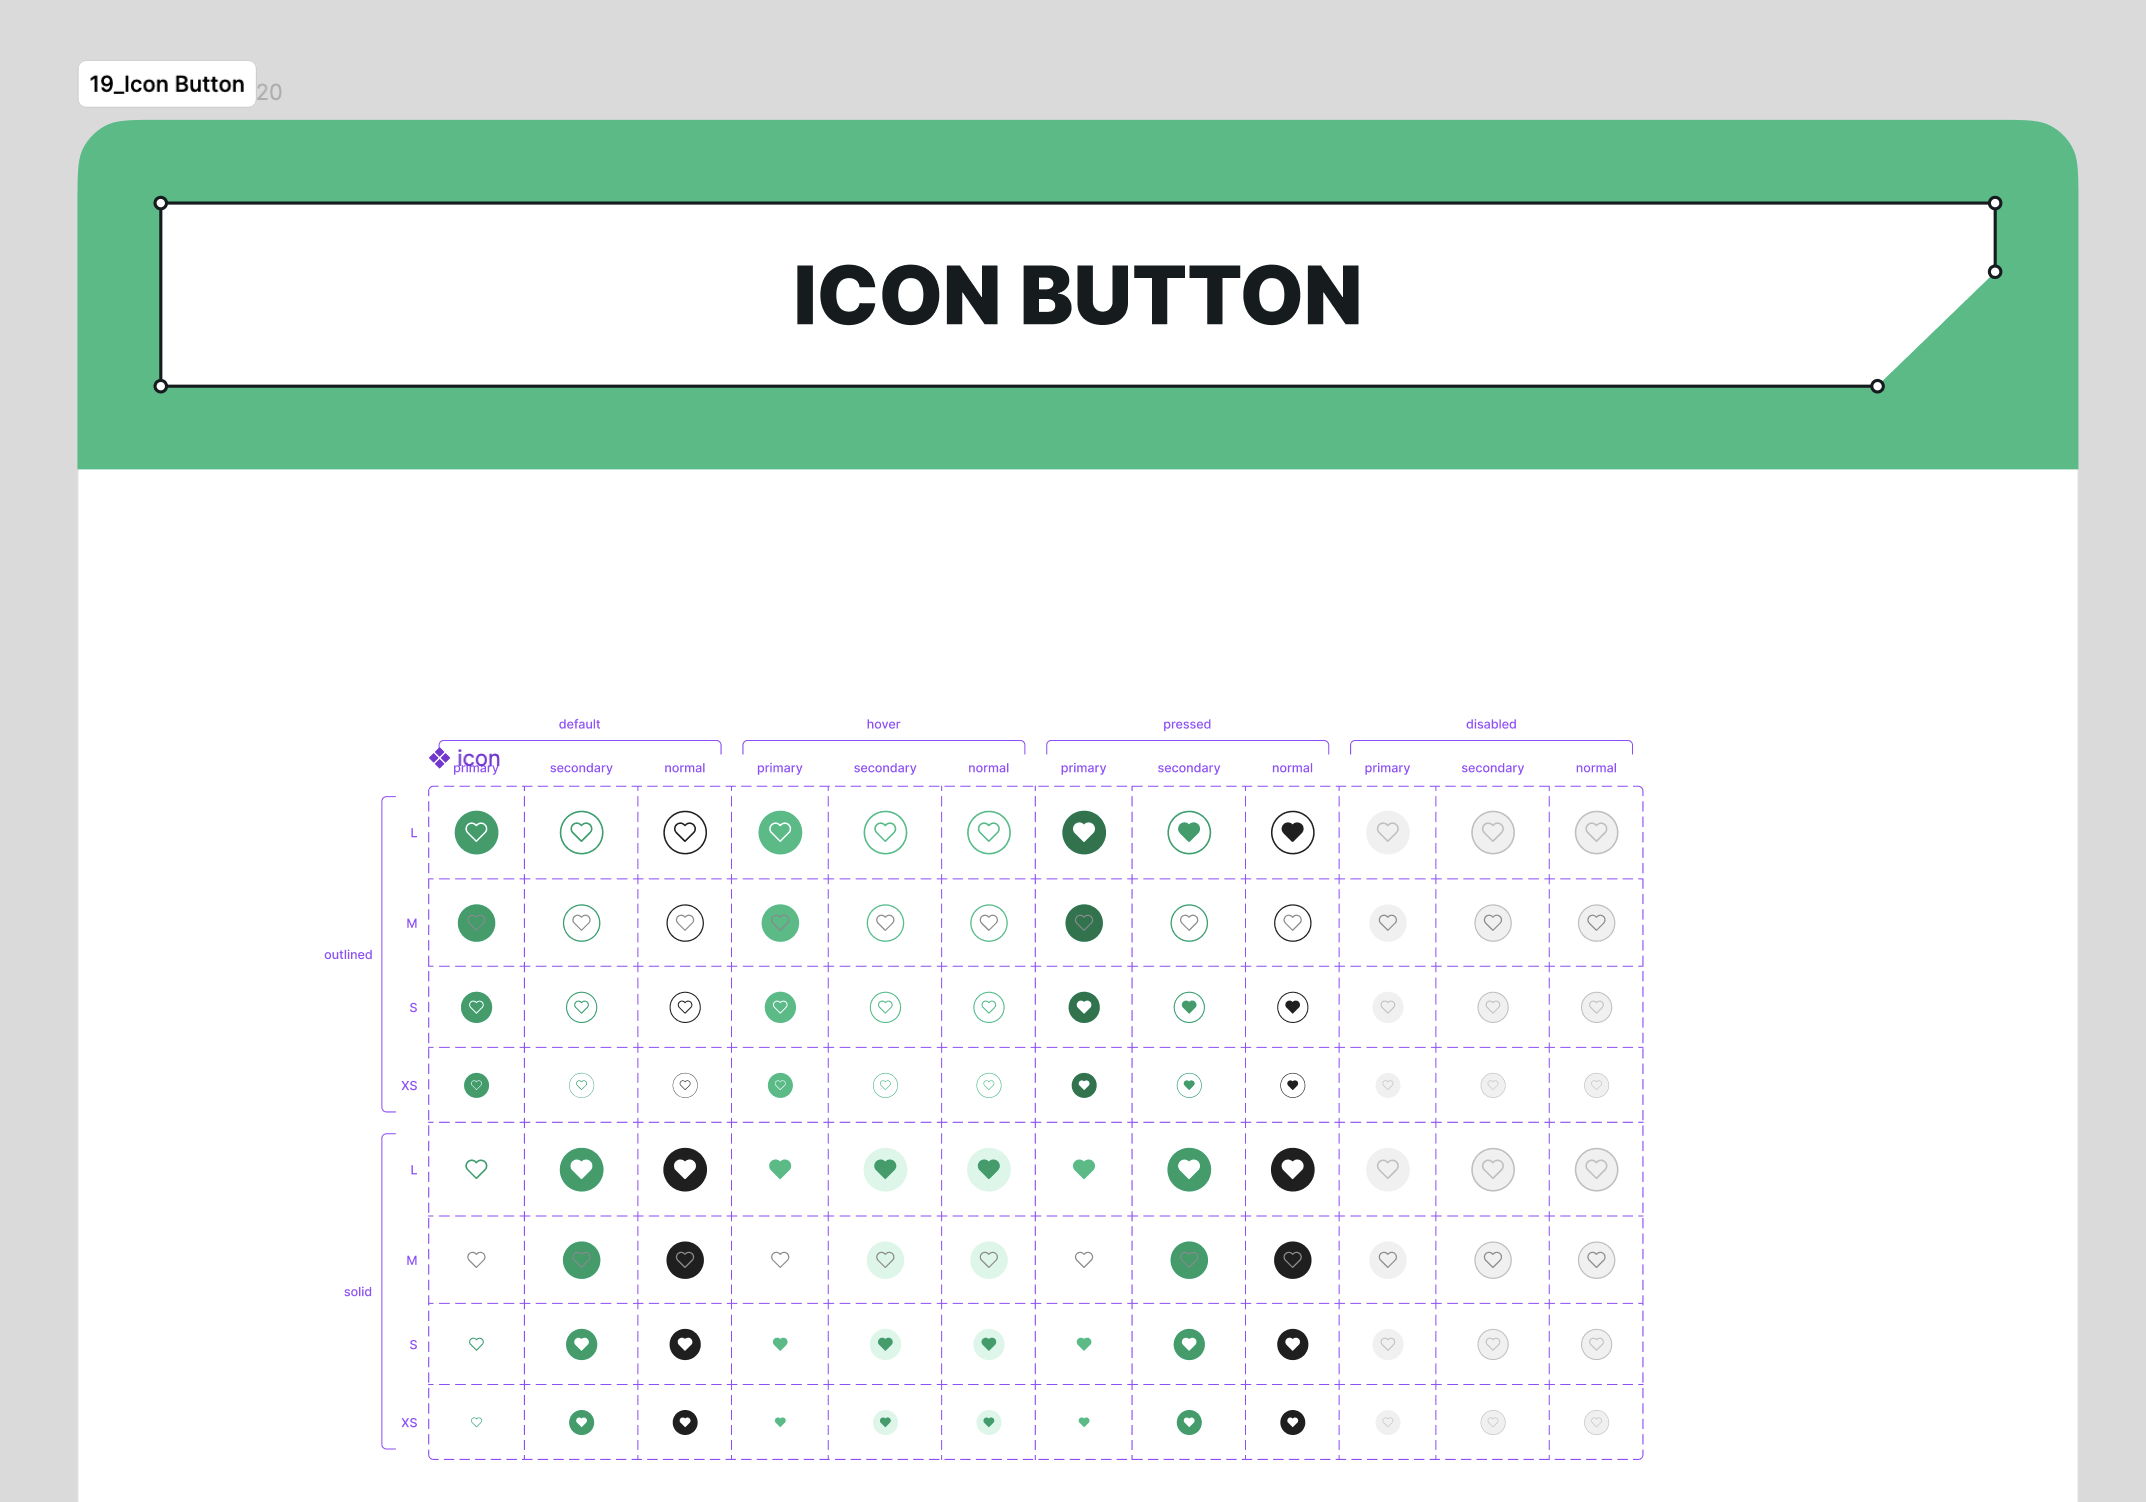This screenshot has height=1502, width=2146.
Task: Click the purple icon component set label
Action: (465, 758)
